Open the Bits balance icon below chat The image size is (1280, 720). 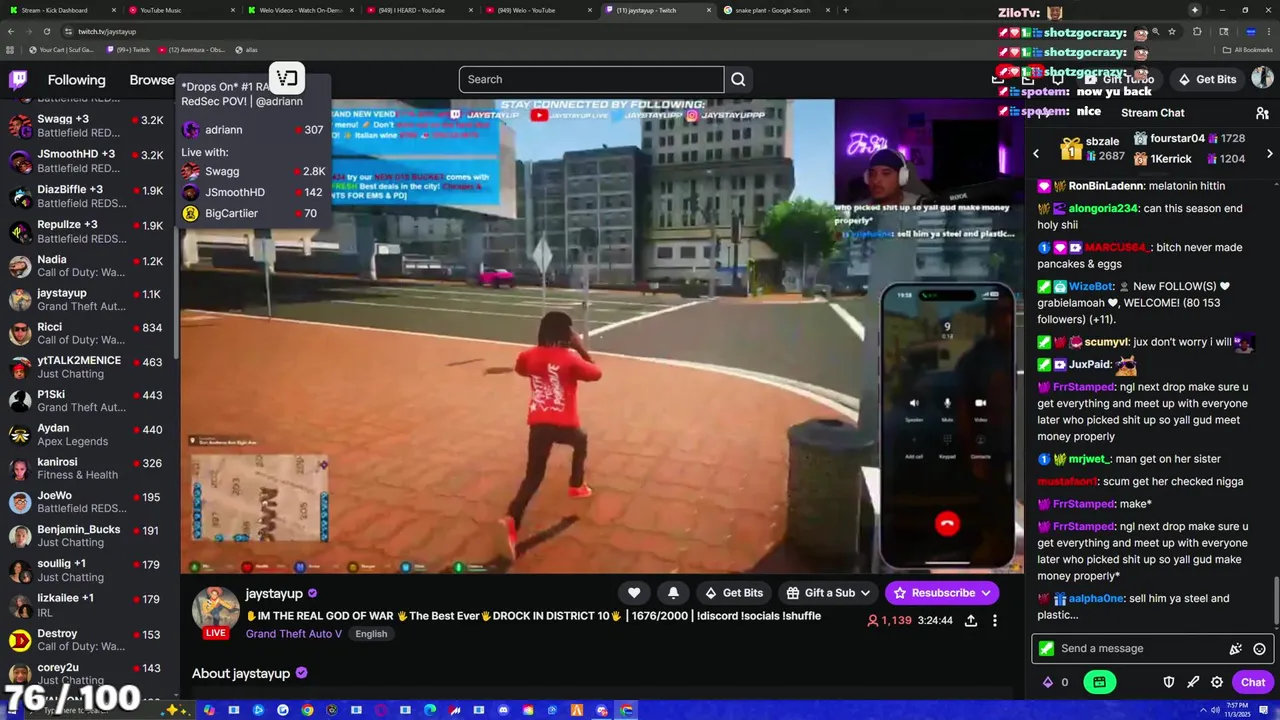(1048, 682)
